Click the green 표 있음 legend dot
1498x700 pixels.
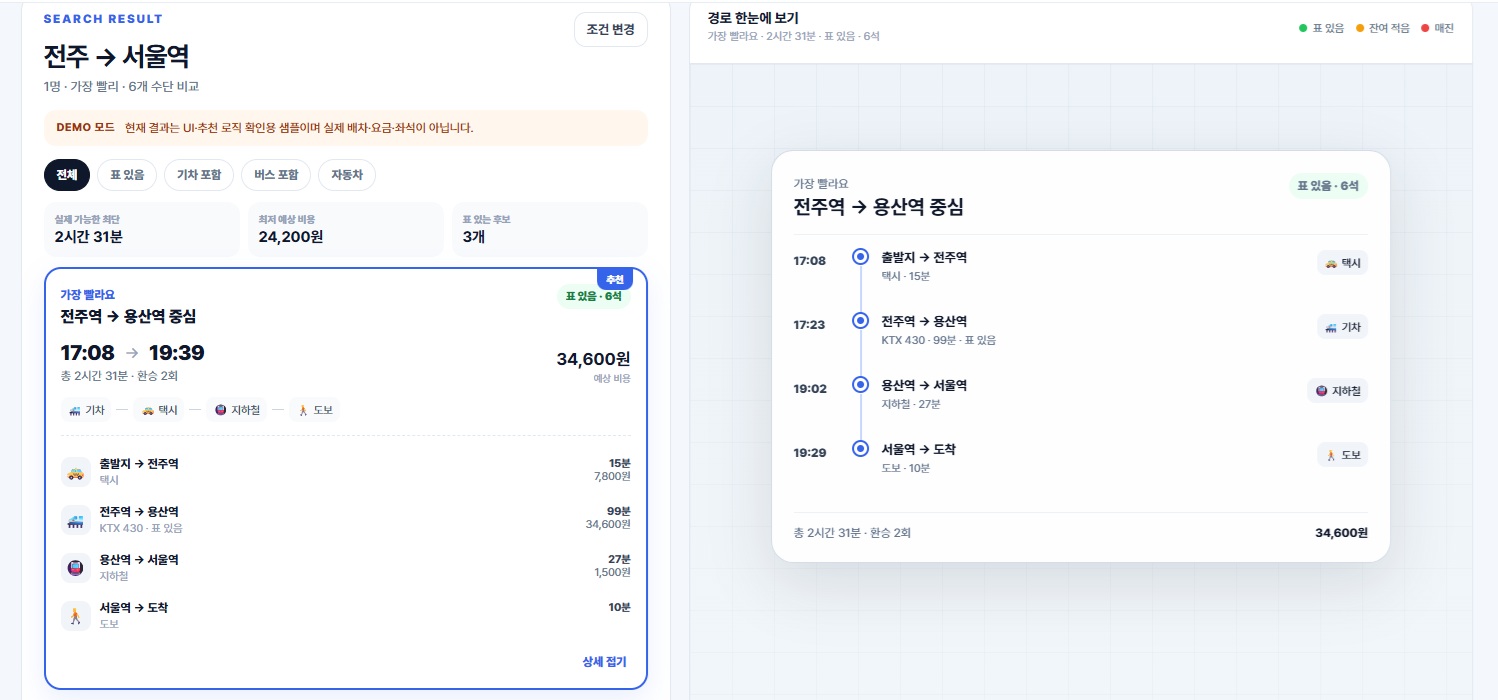(1303, 28)
